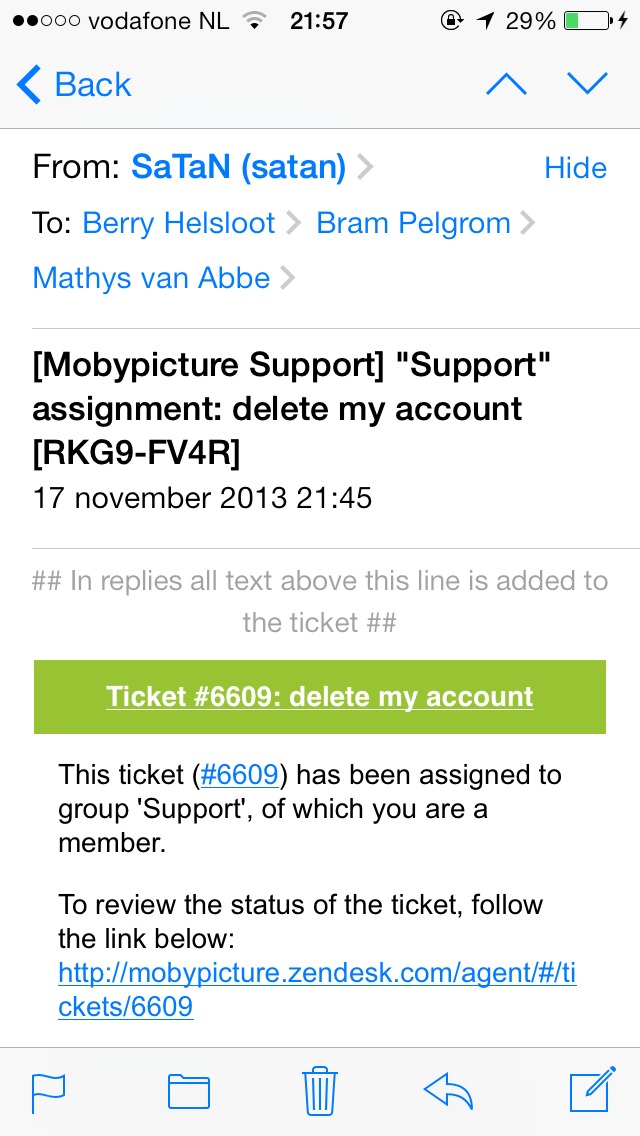Tap Back to return to inbox
The image size is (640, 1136).
75,85
